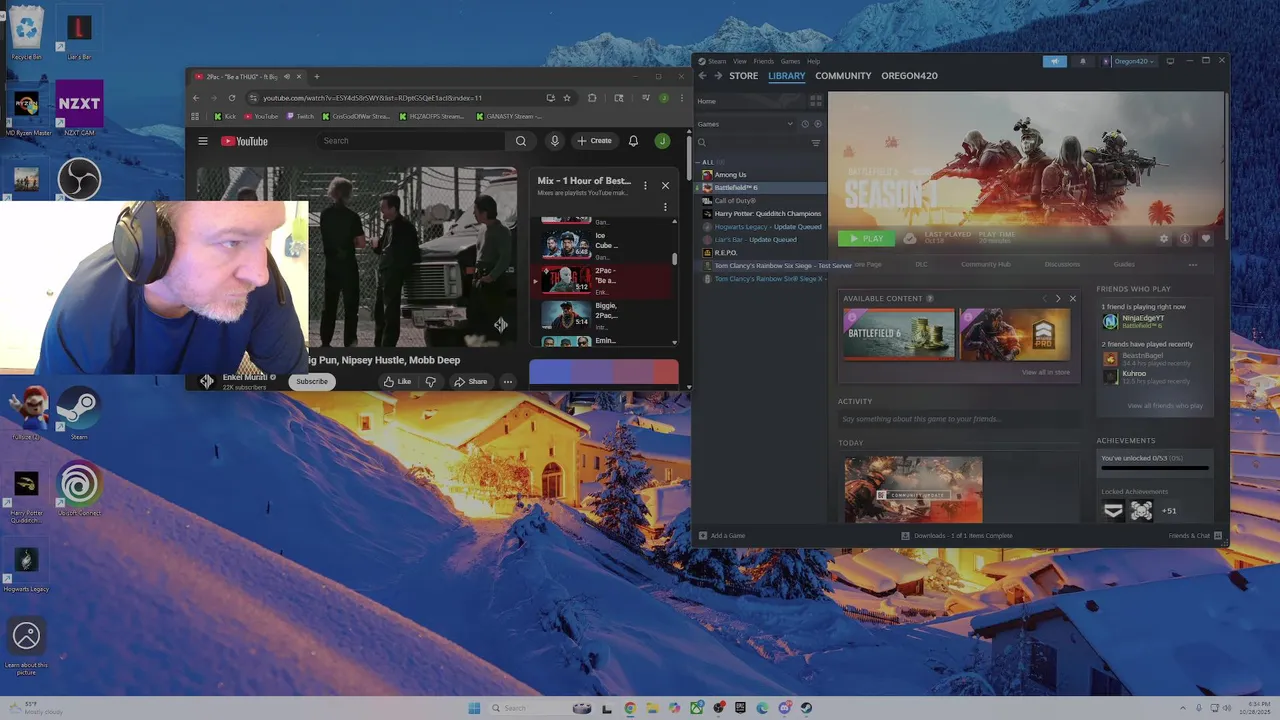Open YouTube notifications bell

tap(633, 141)
